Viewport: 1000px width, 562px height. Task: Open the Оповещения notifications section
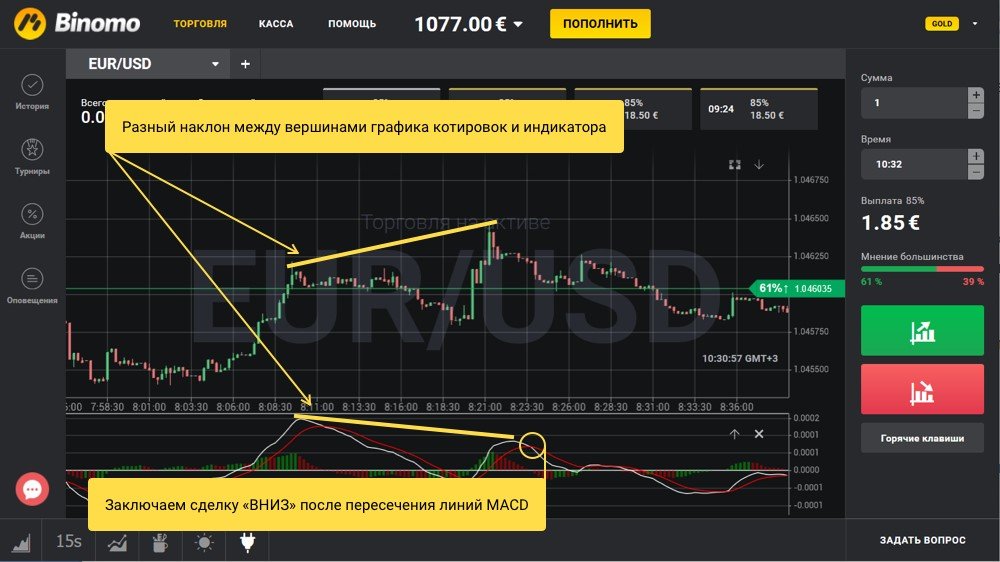32,285
